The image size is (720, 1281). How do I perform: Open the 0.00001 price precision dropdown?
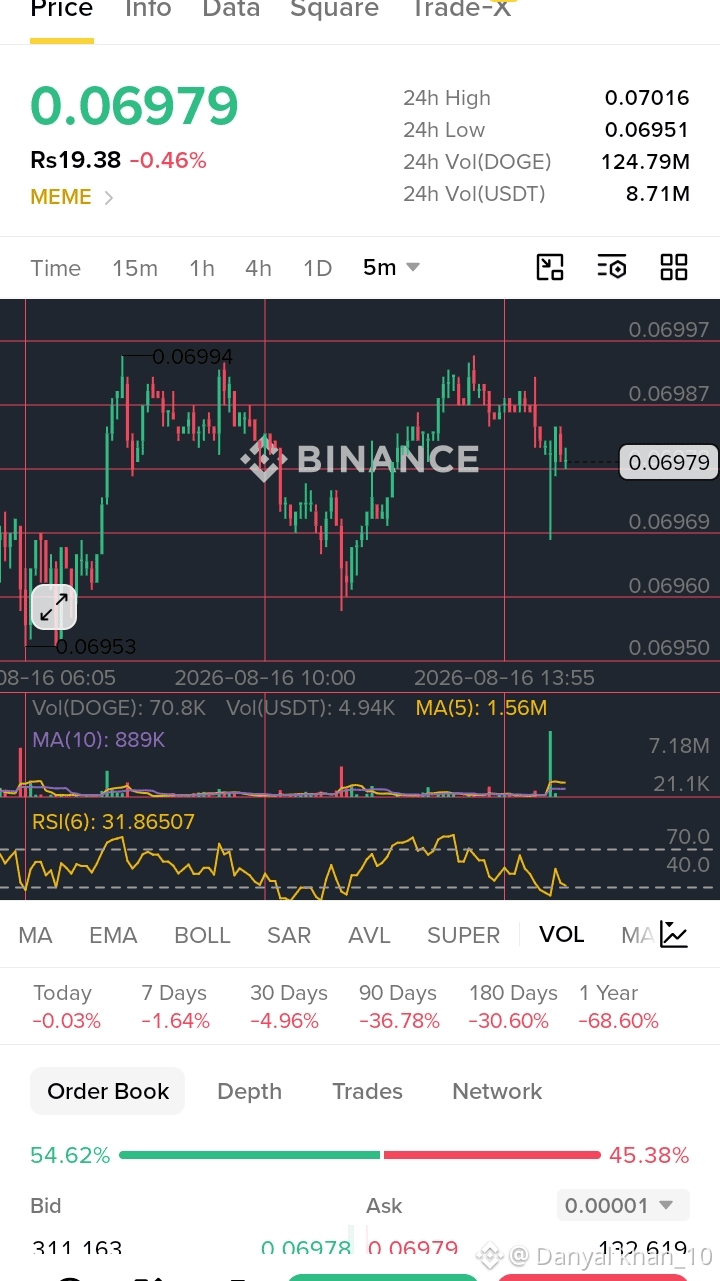tap(622, 1206)
